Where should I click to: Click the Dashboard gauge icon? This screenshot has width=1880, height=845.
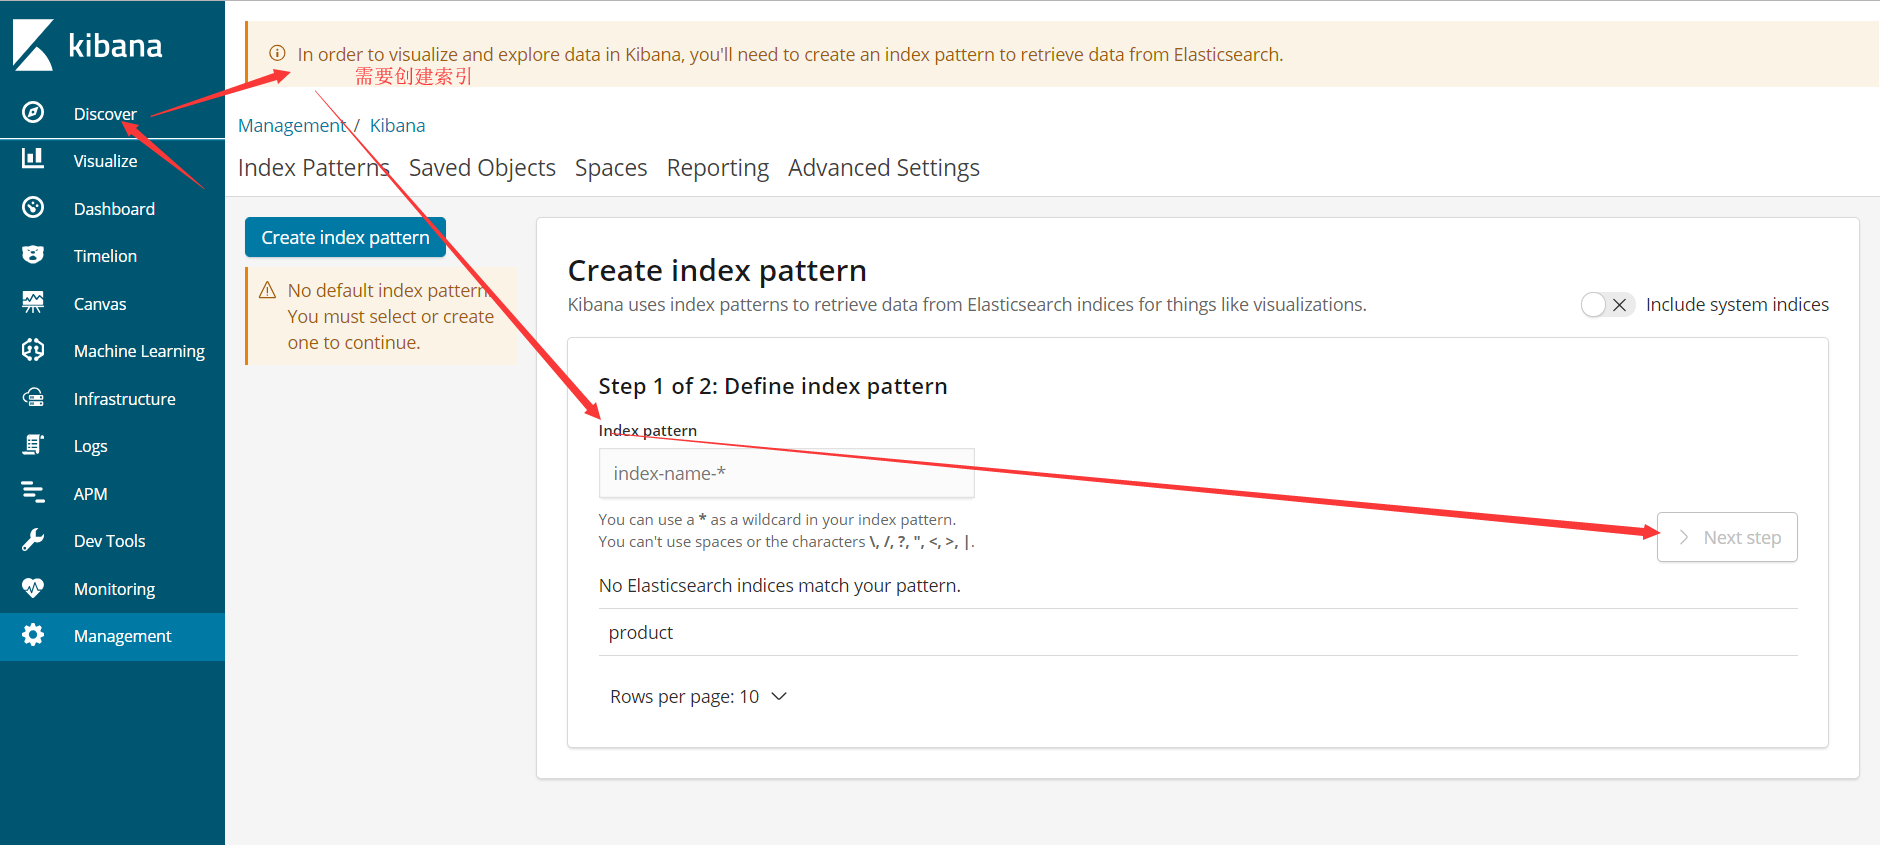(33, 207)
